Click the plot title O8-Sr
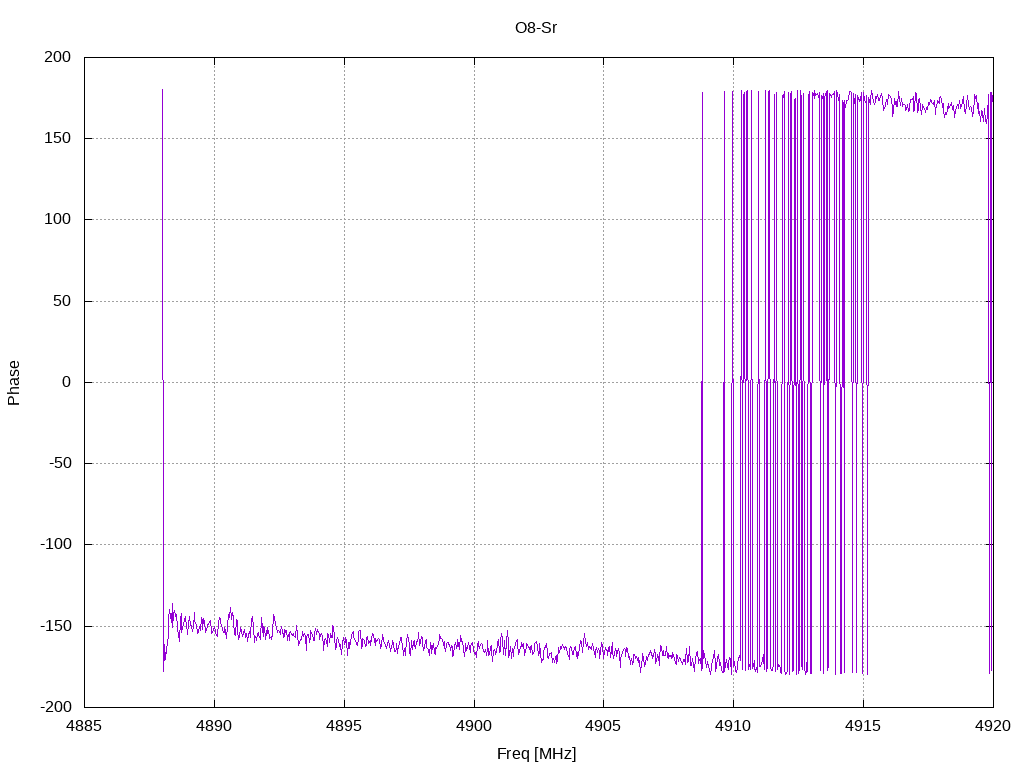1024x768 pixels. pos(536,28)
